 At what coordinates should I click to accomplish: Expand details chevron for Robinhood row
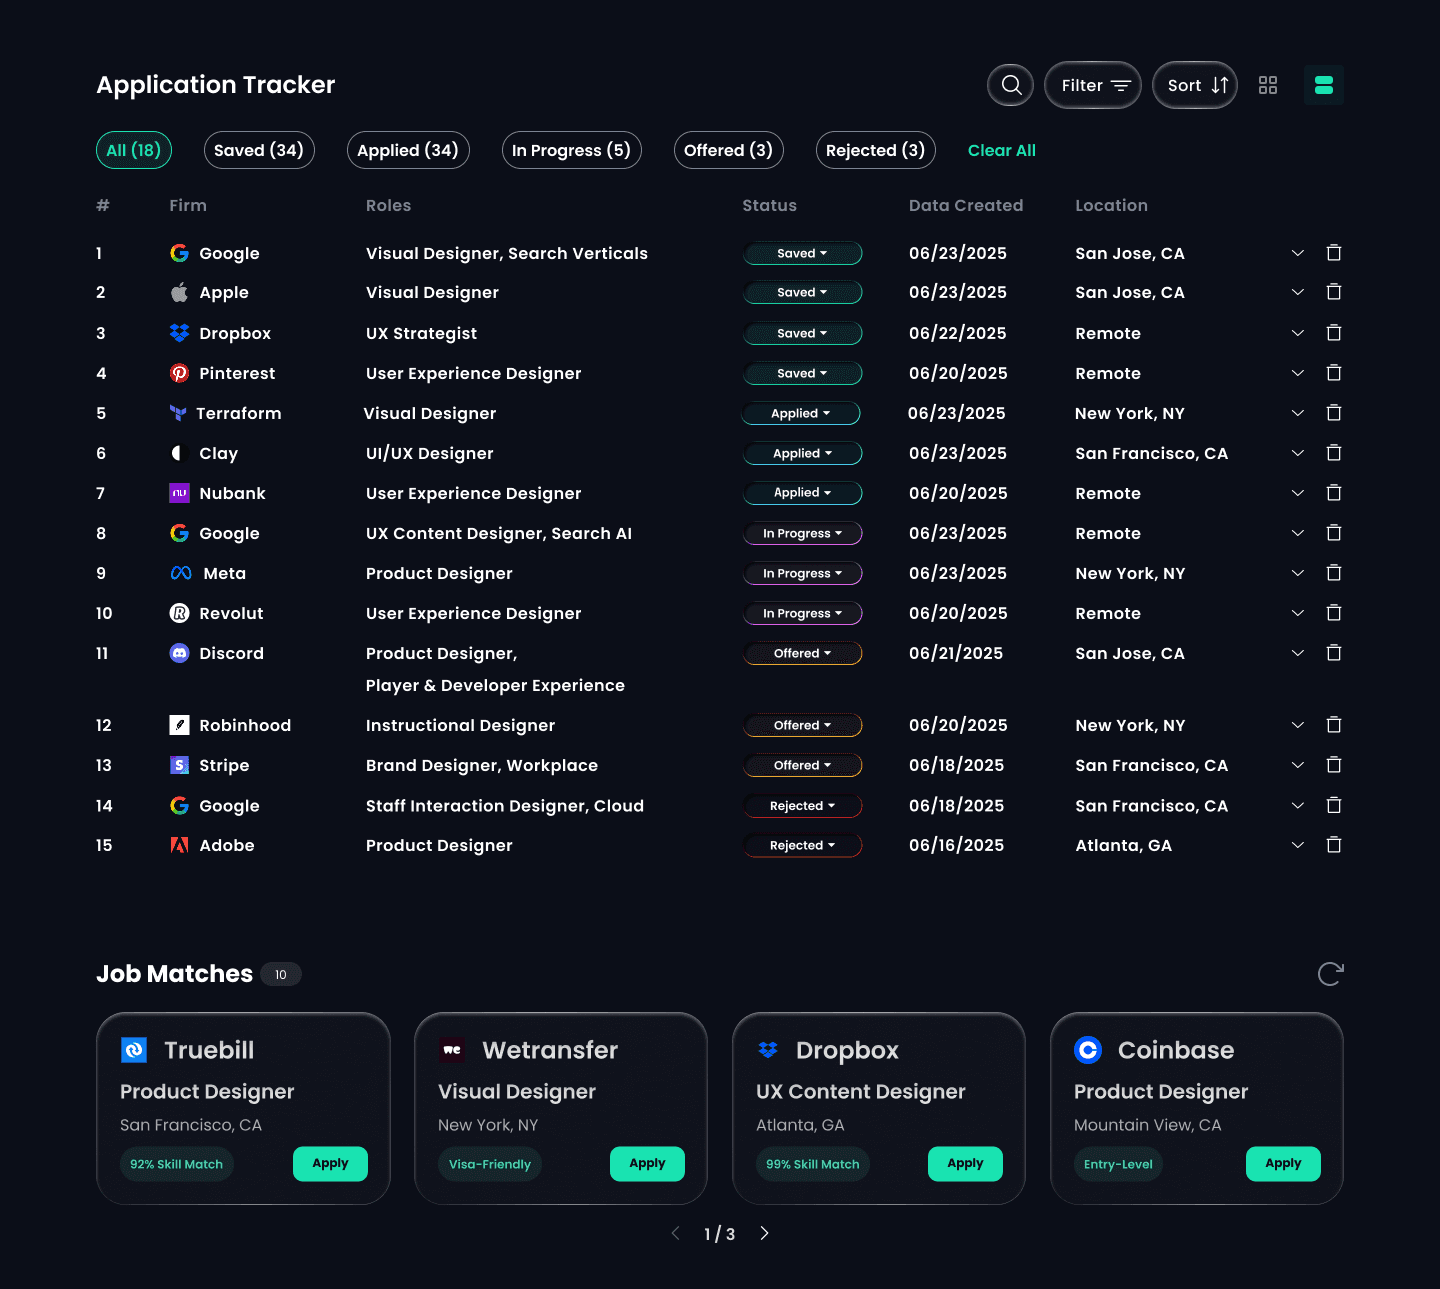pos(1297,725)
